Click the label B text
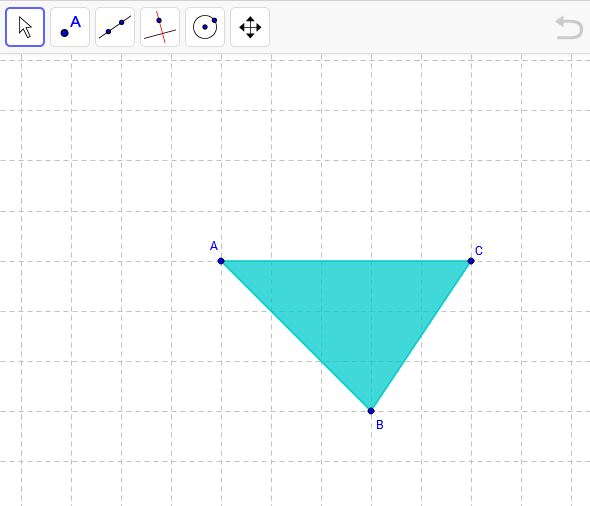590x506 pixels. (380, 425)
